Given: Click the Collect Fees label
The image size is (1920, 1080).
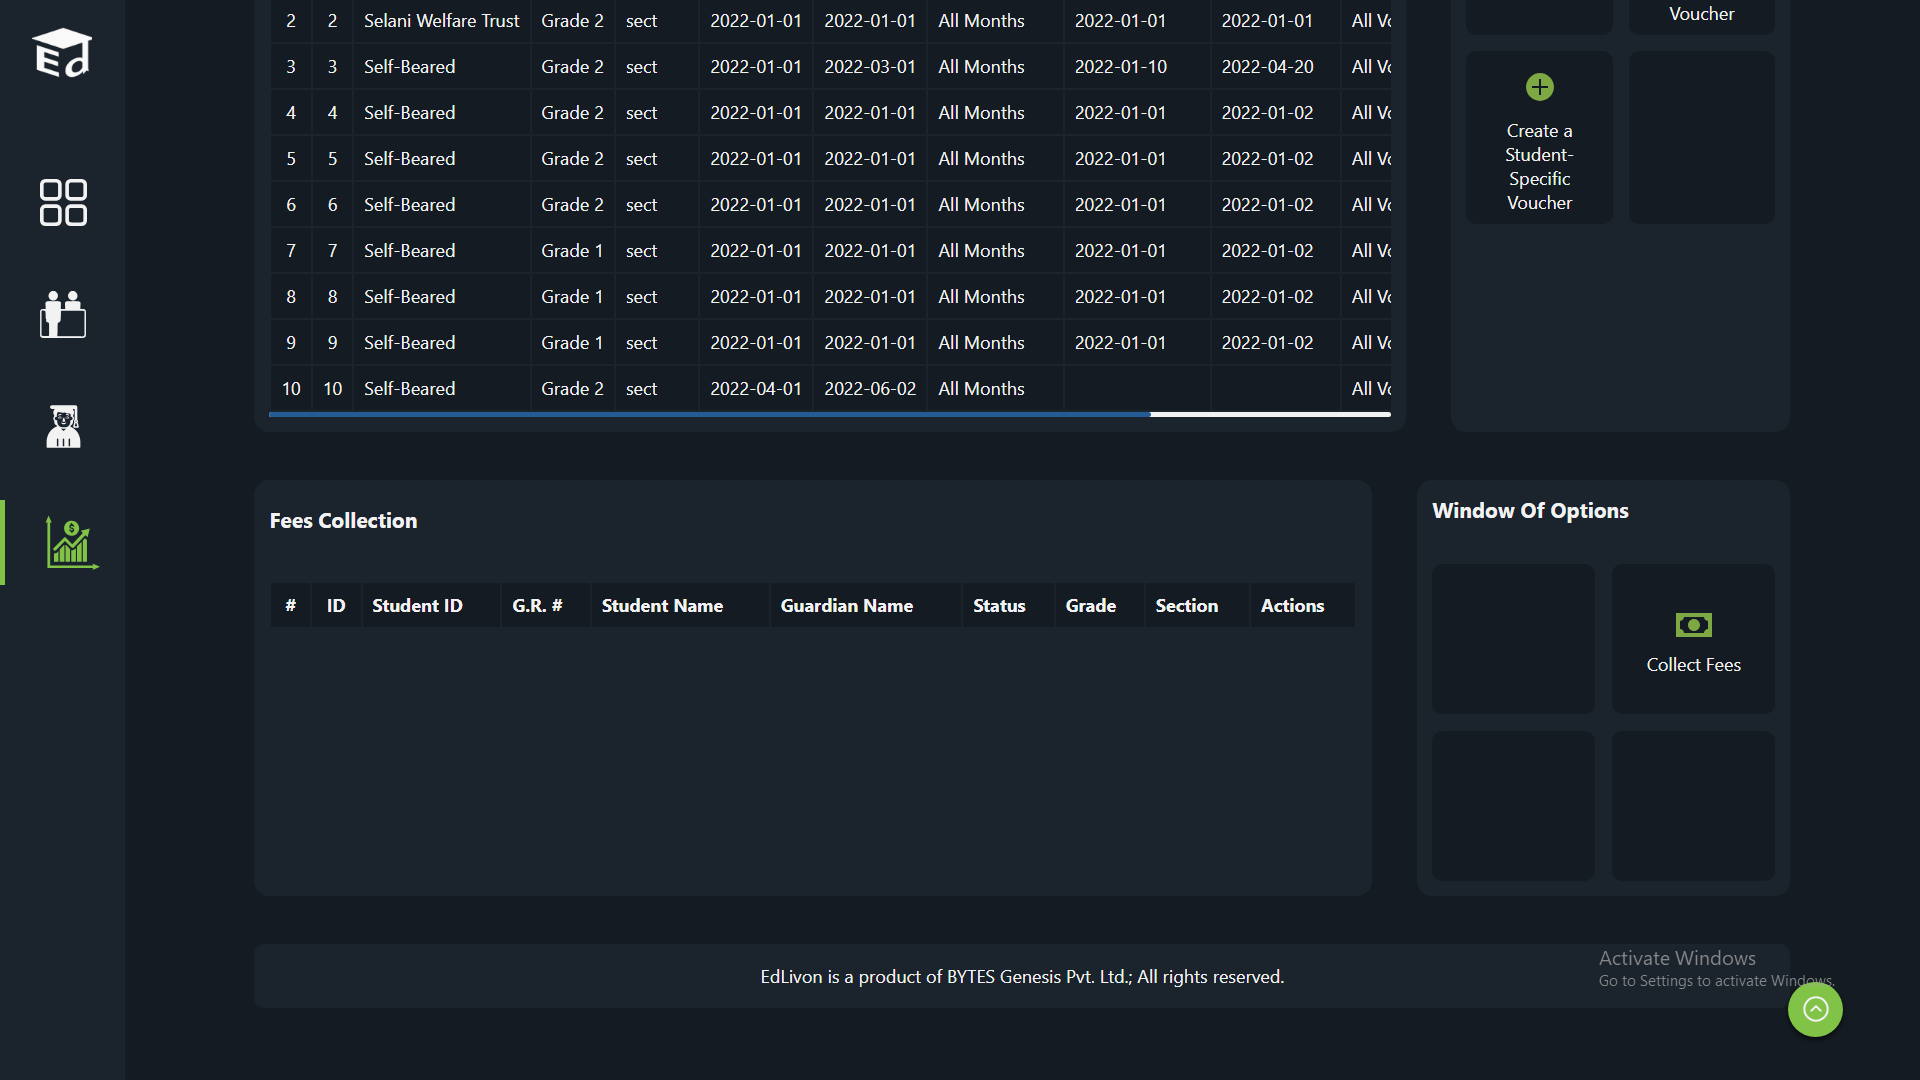Looking at the screenshot, I should (x=1693, y=665).
